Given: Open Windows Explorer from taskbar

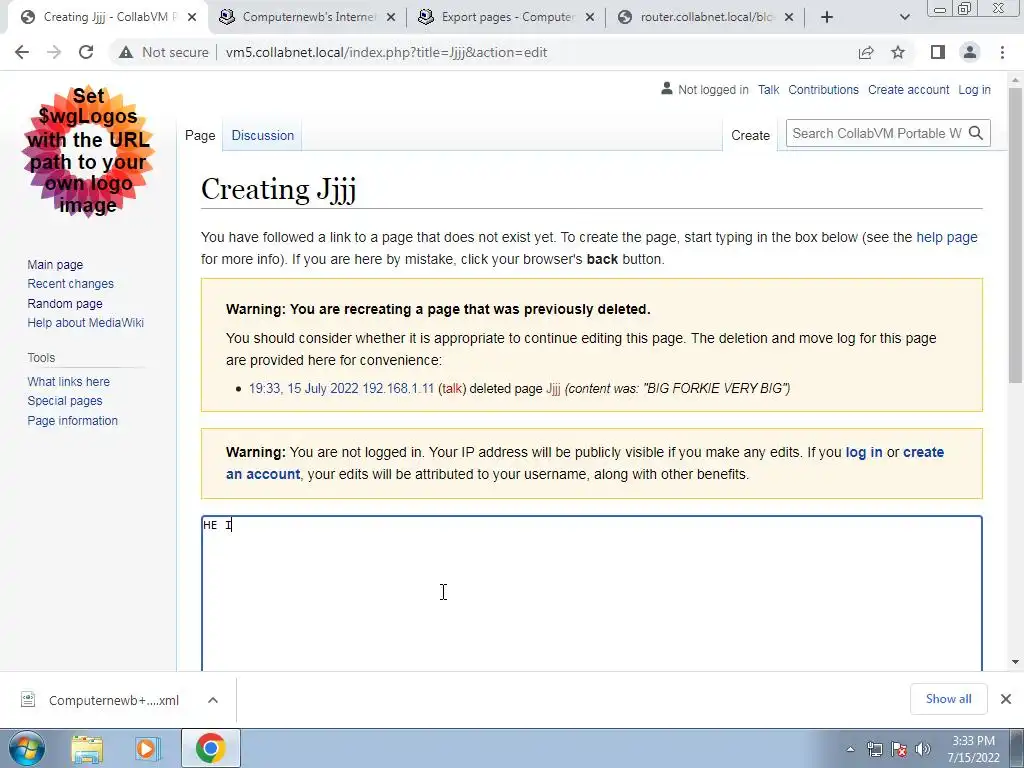Looking at the screenshot, I should click(x=87, y=748).
